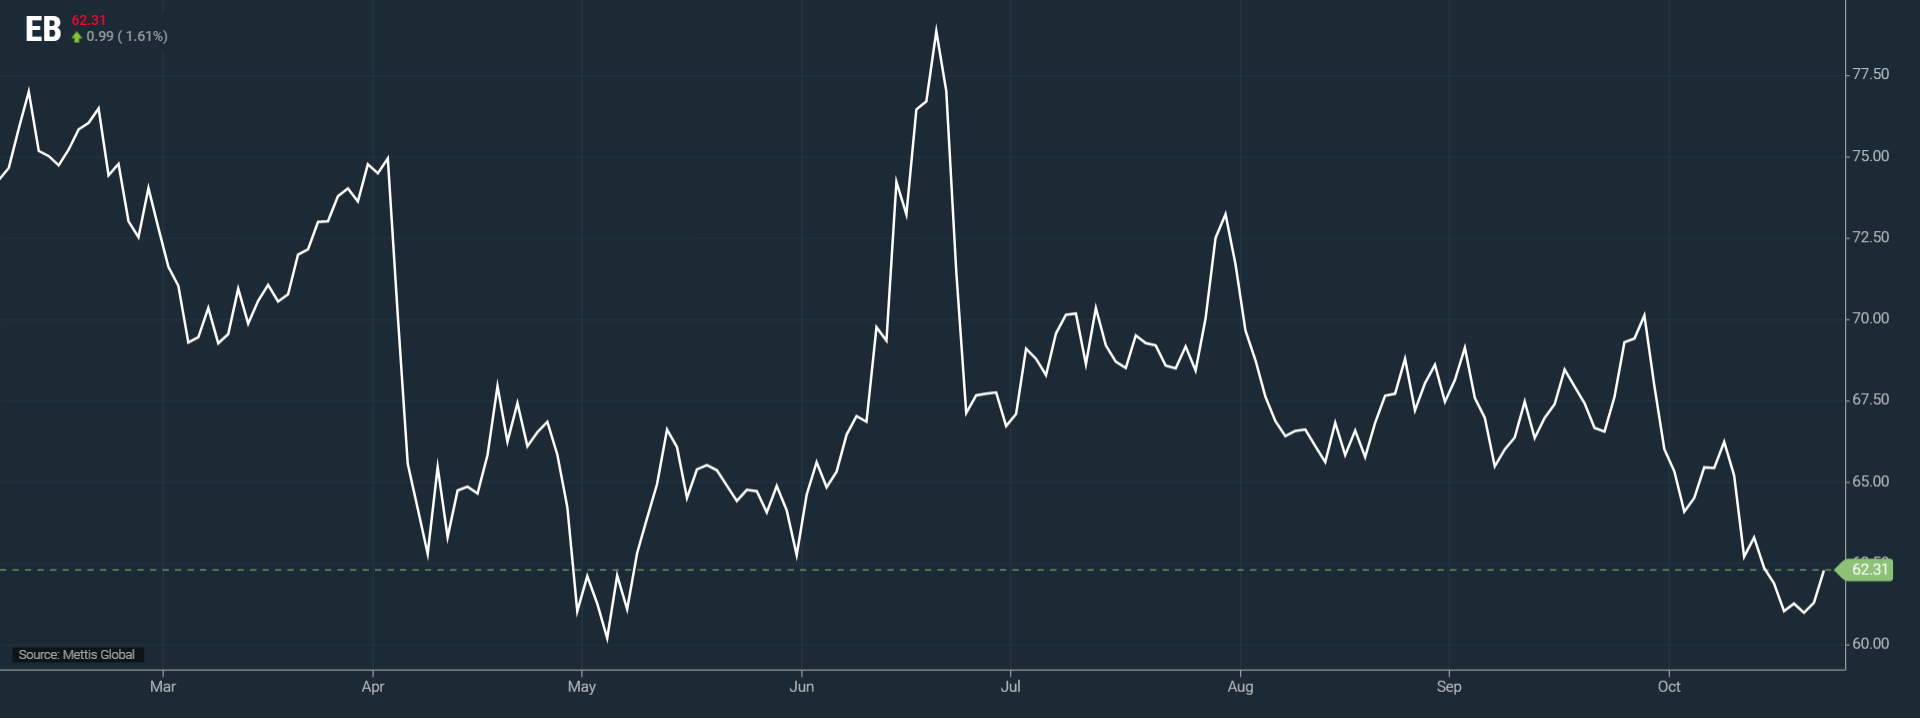Click the EB ticker symbol

(43, 30)
